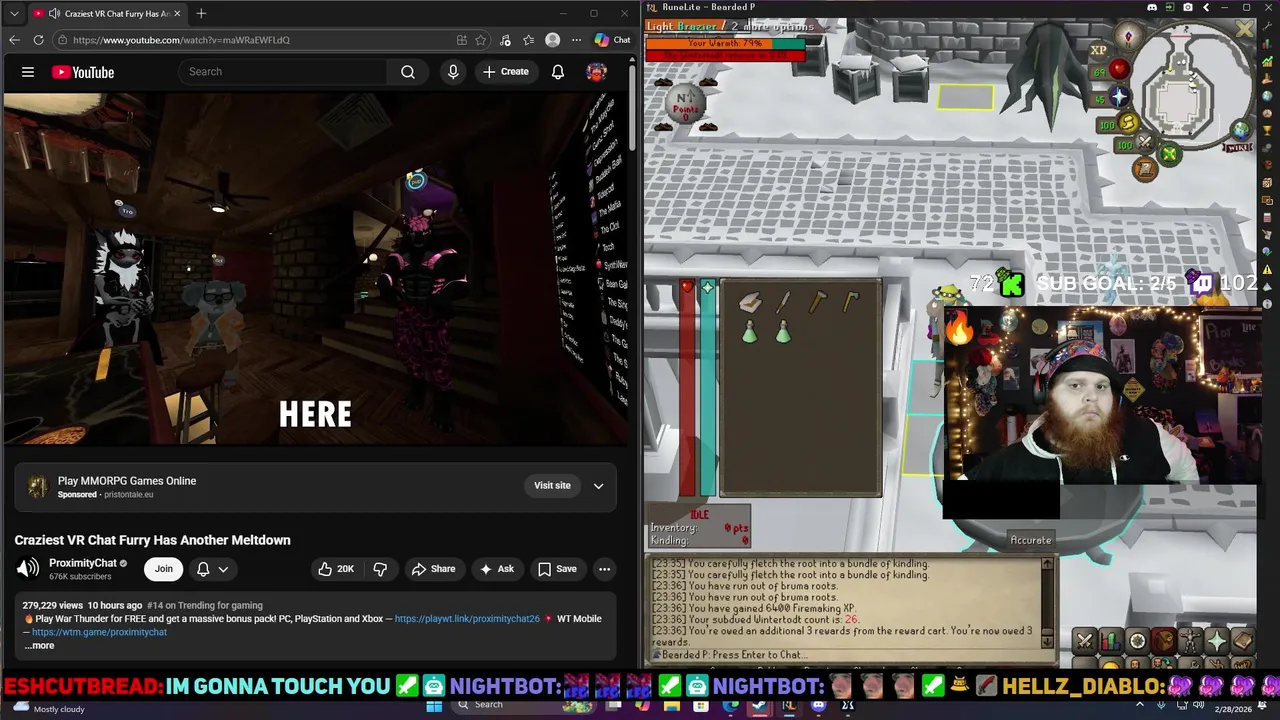Open YouTube notifications bell

point(558,72)
